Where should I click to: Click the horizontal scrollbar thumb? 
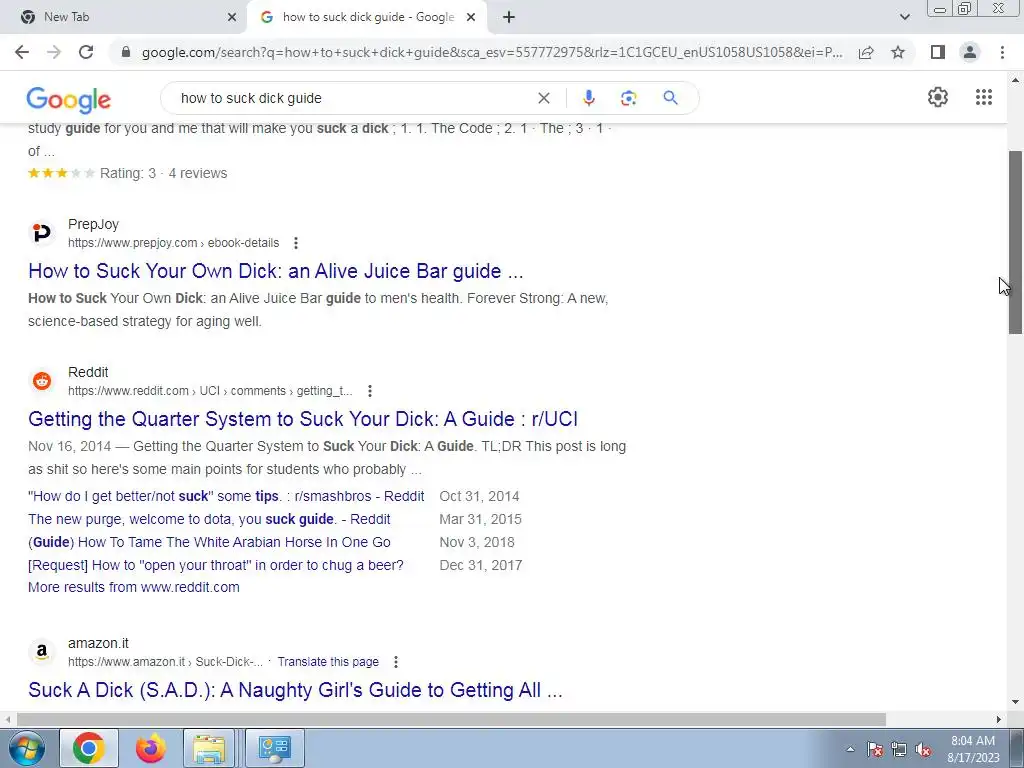(x=451, y=719)
